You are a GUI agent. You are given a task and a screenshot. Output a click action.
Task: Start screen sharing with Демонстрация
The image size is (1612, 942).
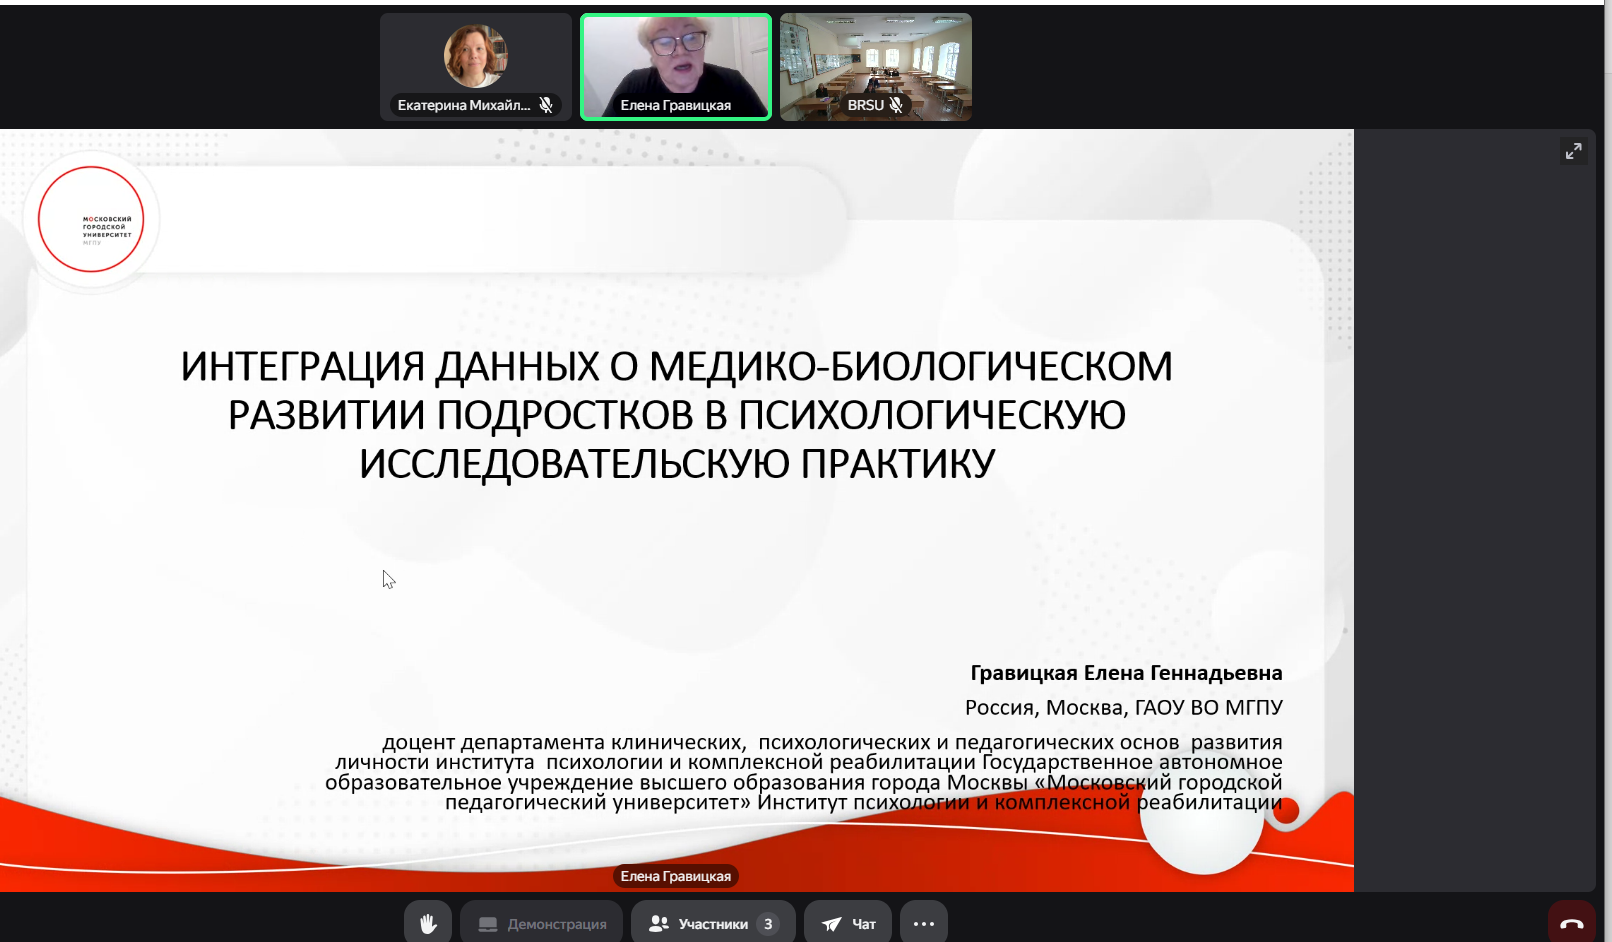542,923
